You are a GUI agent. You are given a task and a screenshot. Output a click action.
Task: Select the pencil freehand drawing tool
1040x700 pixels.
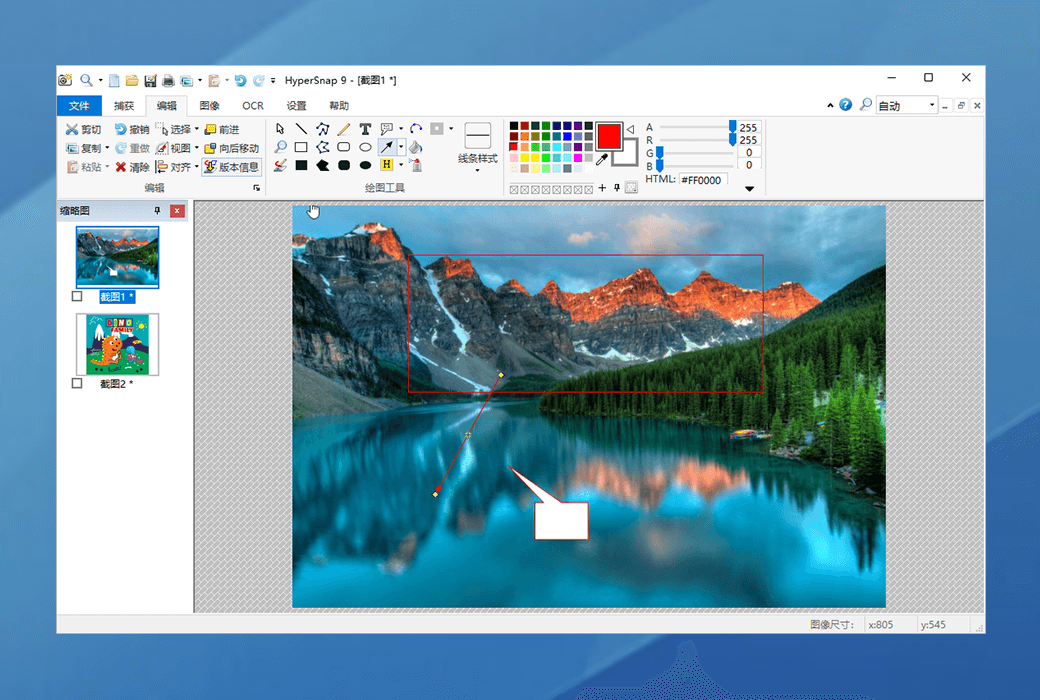(344, 129)
